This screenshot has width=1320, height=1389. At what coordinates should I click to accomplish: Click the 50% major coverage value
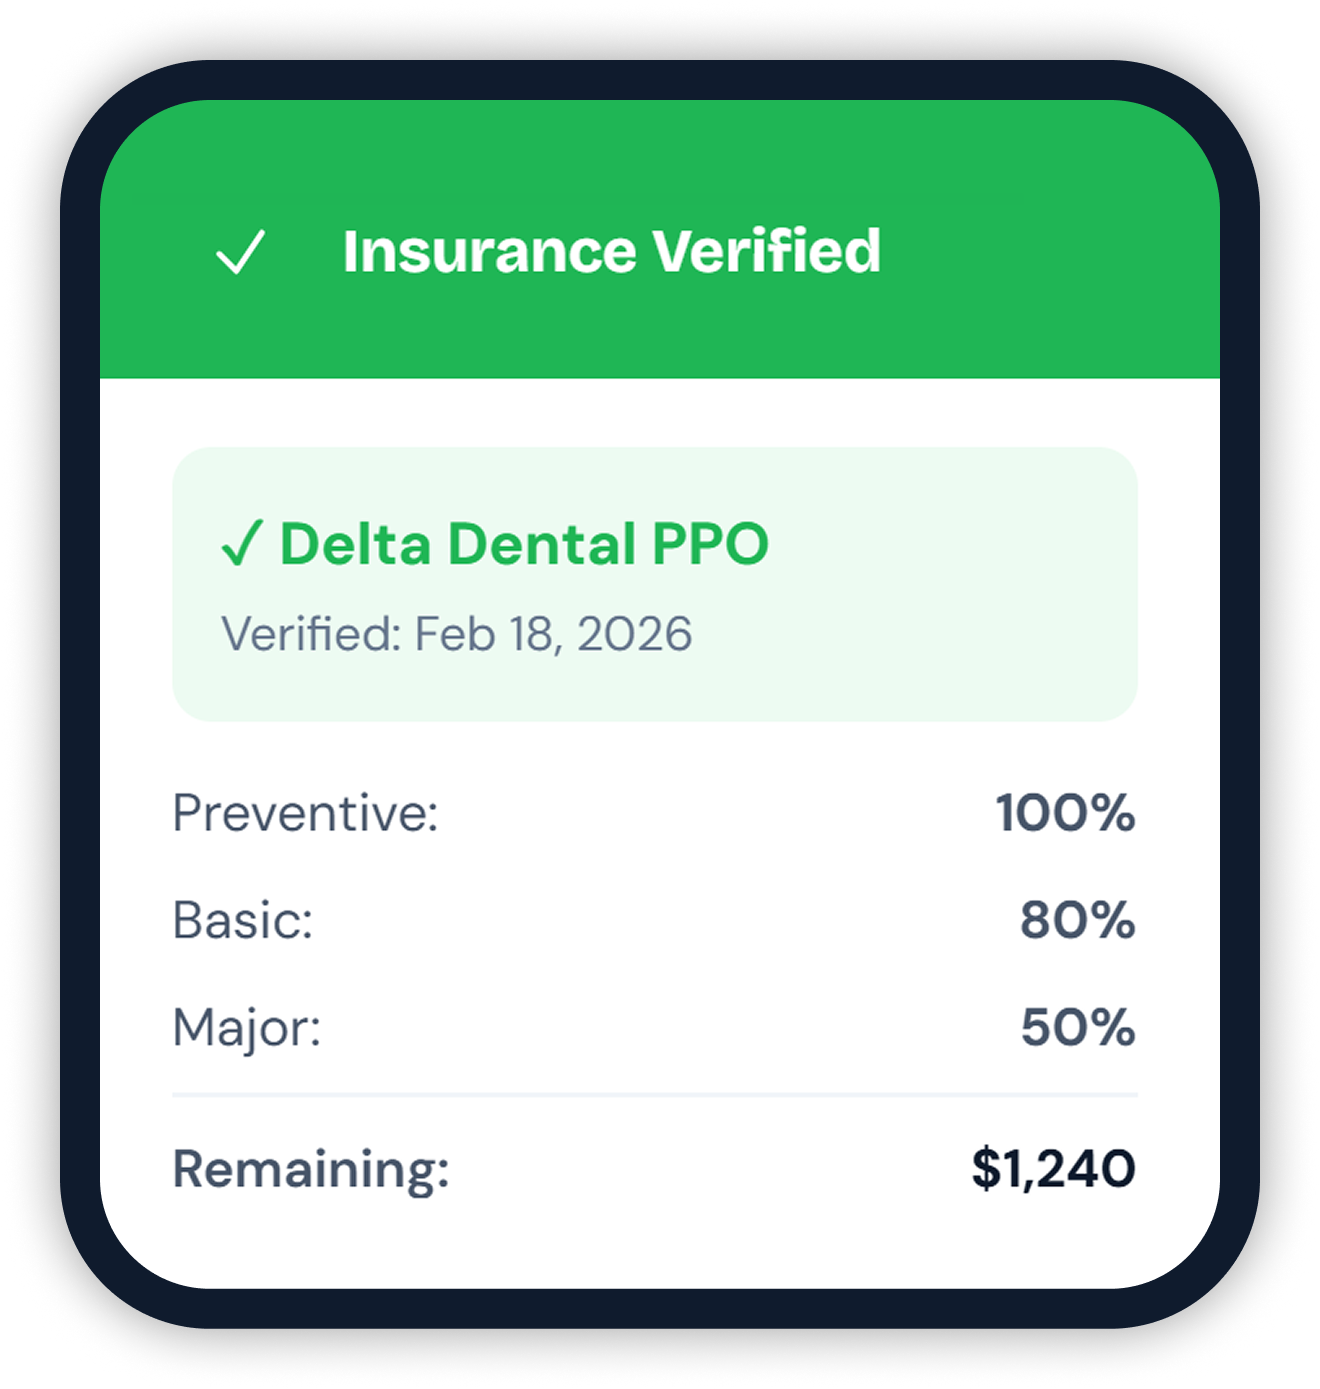(x=1077, y=1028)
